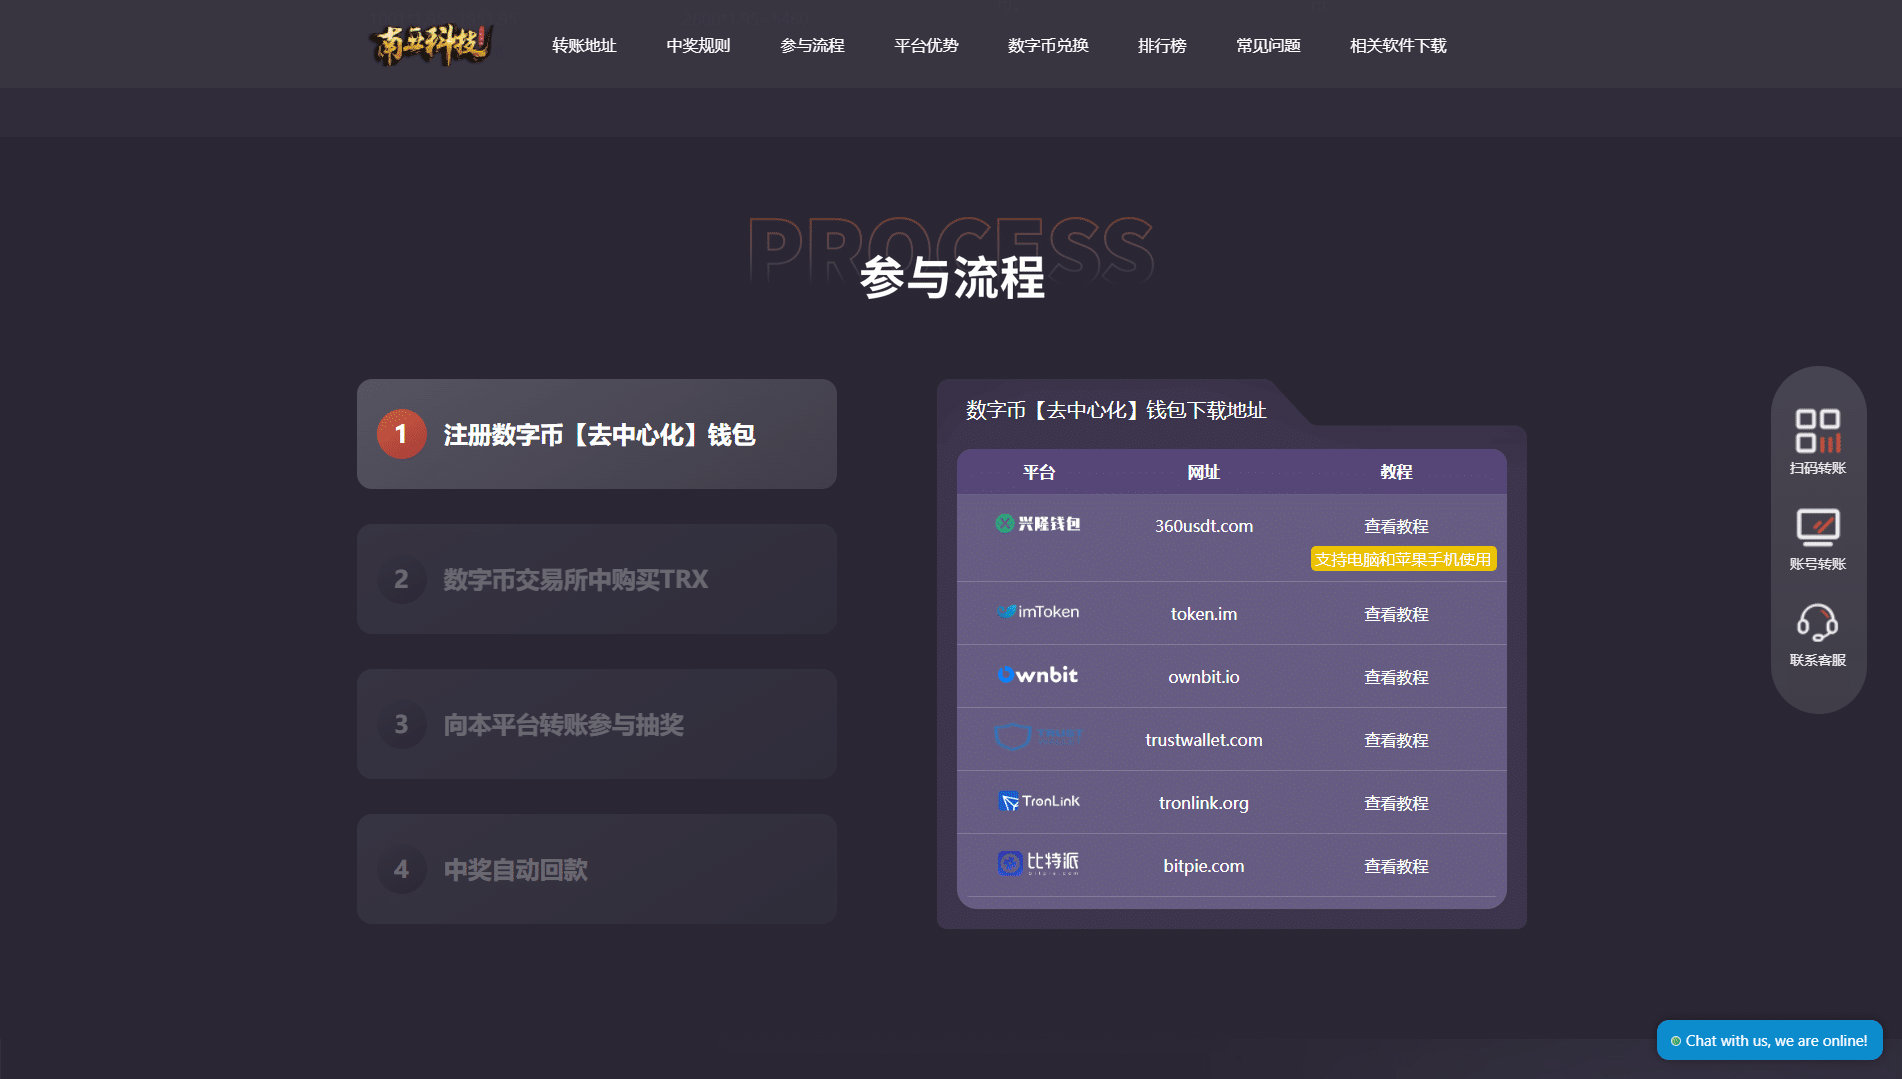View tutorial for ownbit.io row
The image size is (1902, 1079).
pyautogui.click(x=1396, y=677)
